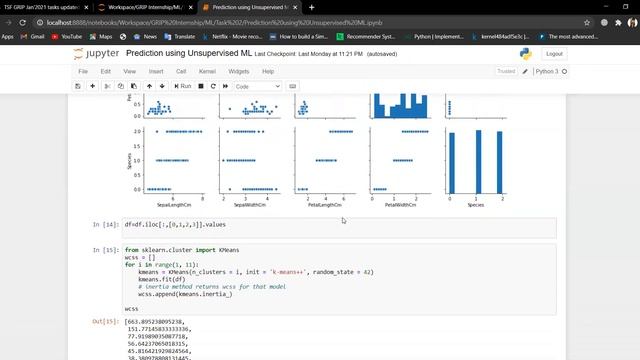Click the Jupyter logo
Viewport: 640px width, 360px height.
click(96, 53)
